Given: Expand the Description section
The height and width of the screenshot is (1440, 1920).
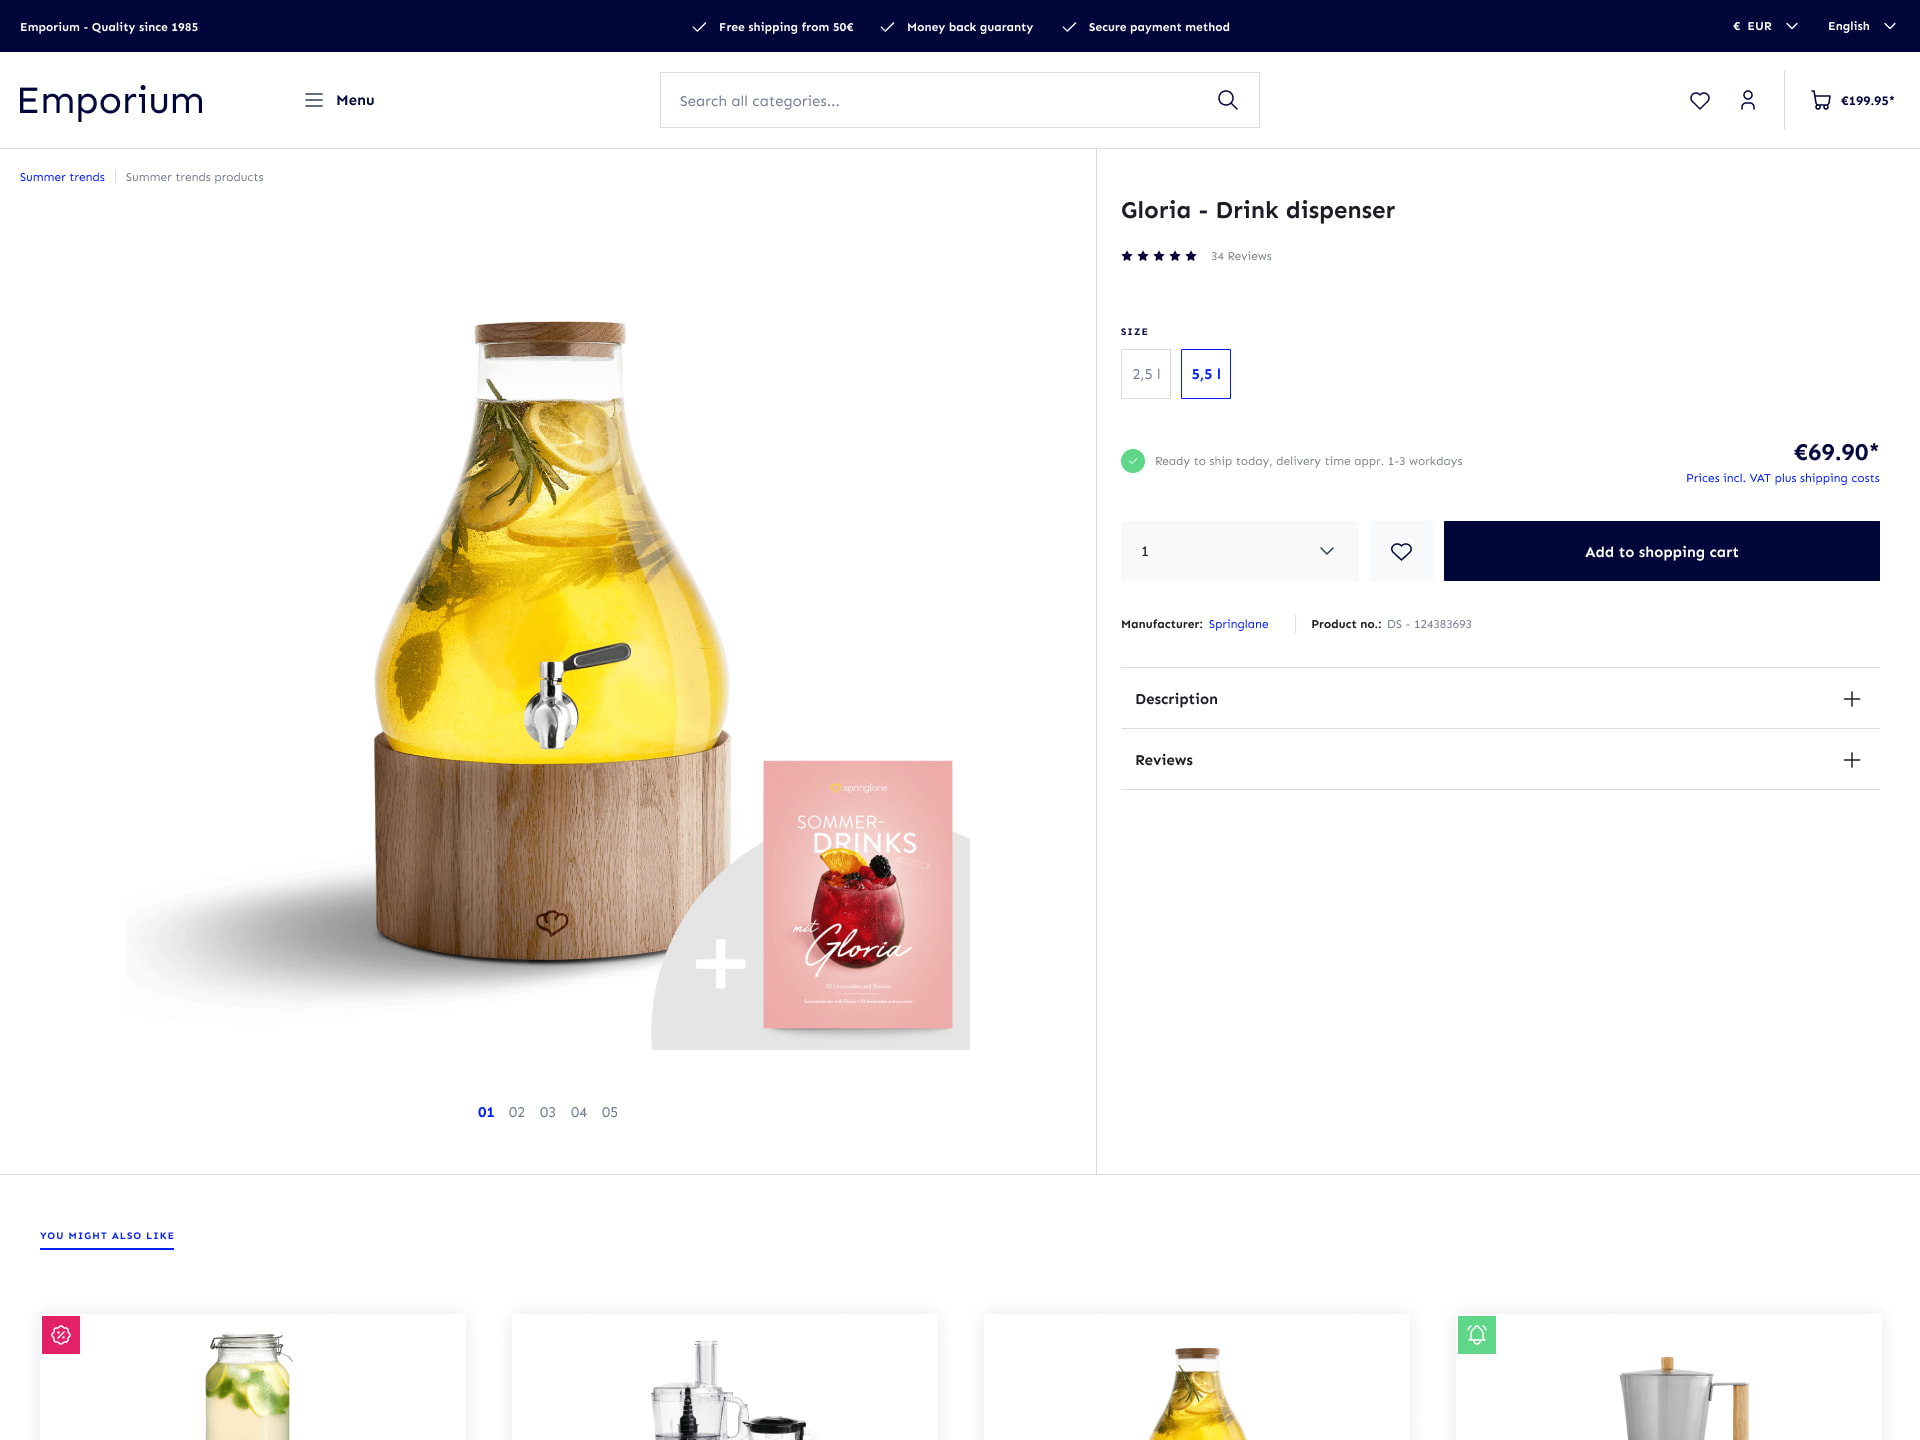Looking at the screenshot, I should 1499,699.
